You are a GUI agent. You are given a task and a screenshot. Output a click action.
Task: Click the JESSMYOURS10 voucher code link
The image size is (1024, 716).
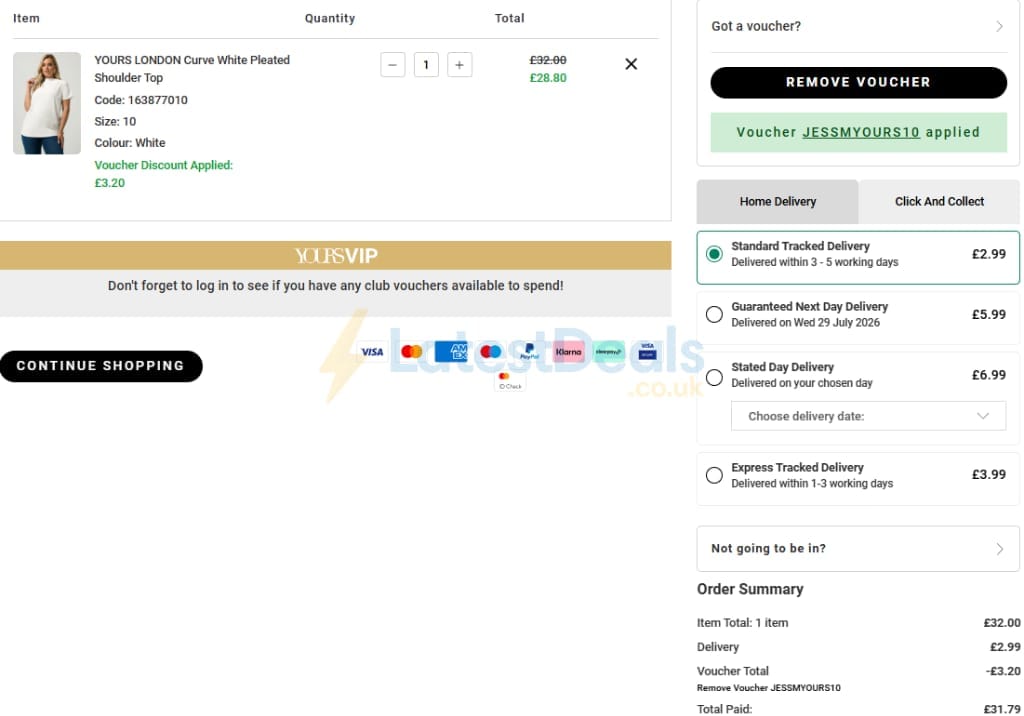[x=861, y=132]
